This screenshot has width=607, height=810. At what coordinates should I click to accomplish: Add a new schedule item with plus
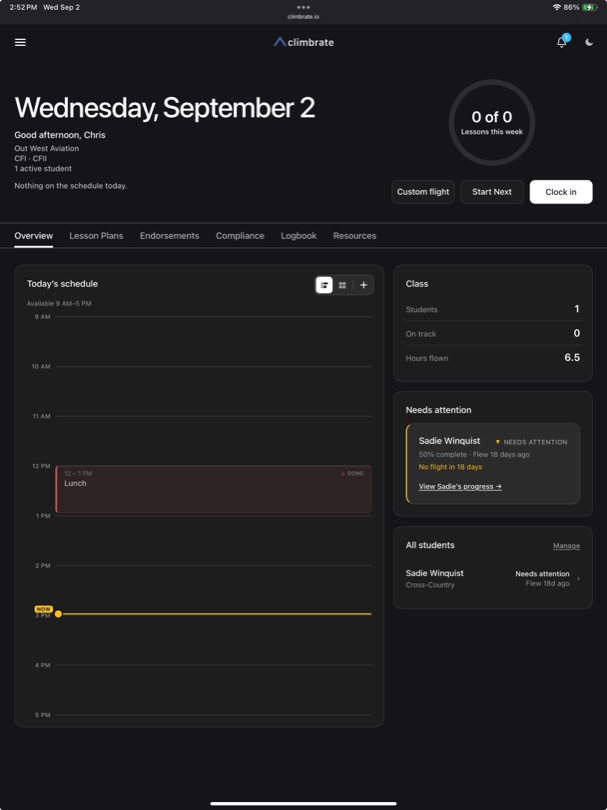(x=364, y=285)
